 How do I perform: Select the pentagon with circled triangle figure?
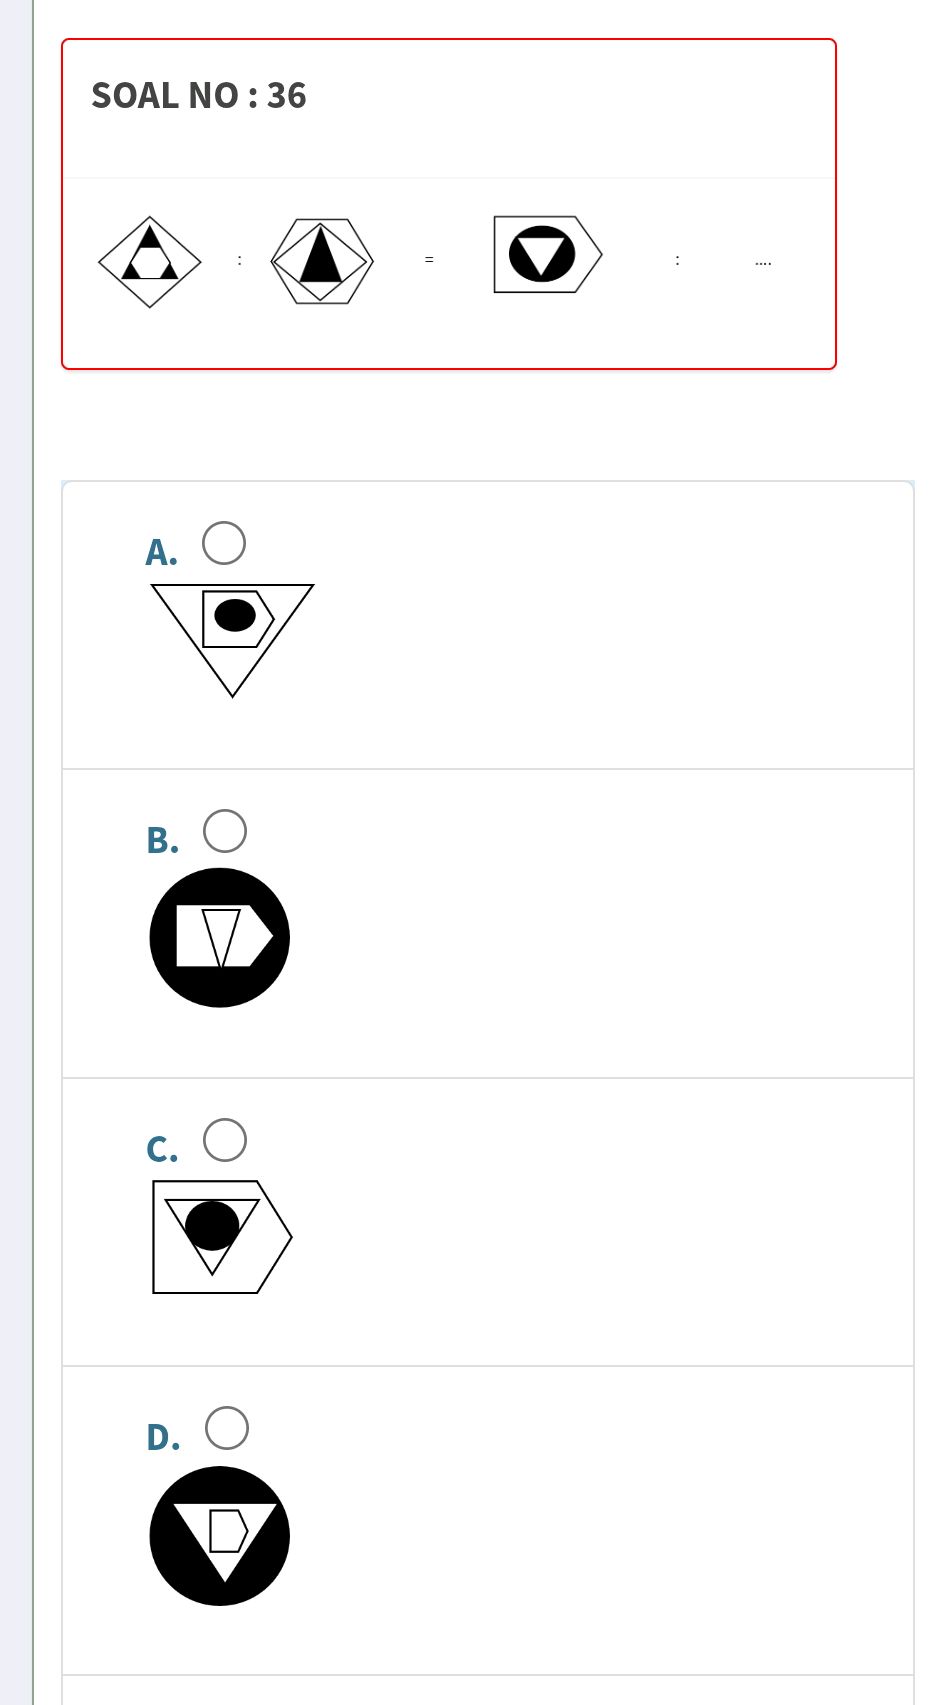coord(545,255)
